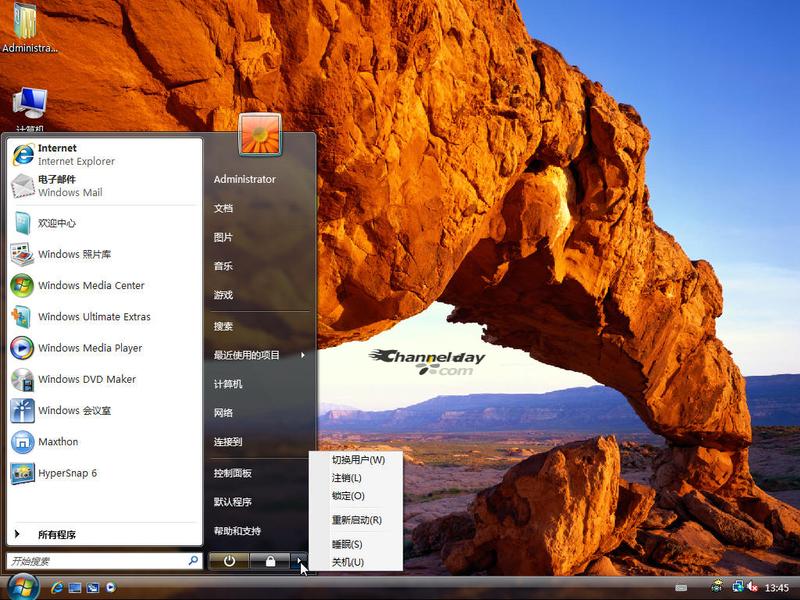Open 搜索 in Start menu
Screen dimensions: 800x600
pyautogui.click(x=260, y=326)
